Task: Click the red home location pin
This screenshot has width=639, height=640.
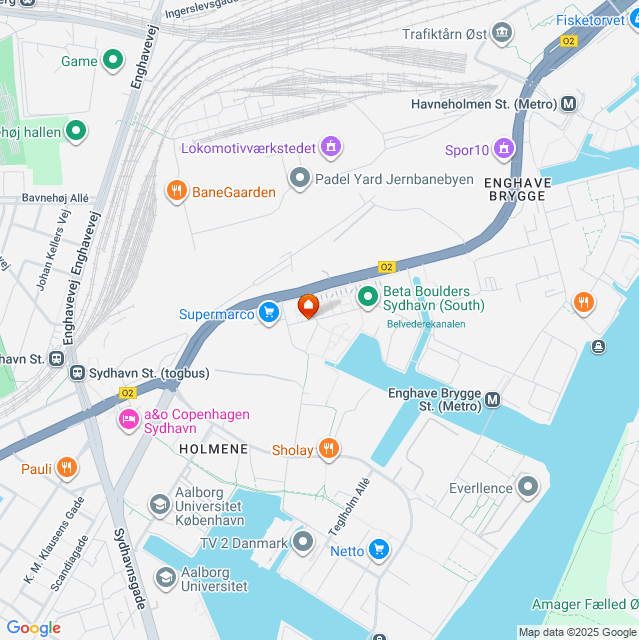Action: 308,306
